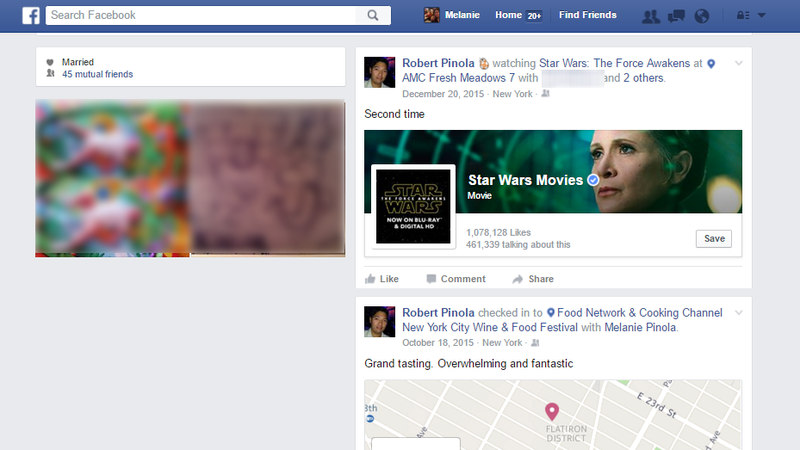Open privacy shortcuts lock icon
Image resolution: width=800 pixels, height=450 pixels.
tap(742, 15)
